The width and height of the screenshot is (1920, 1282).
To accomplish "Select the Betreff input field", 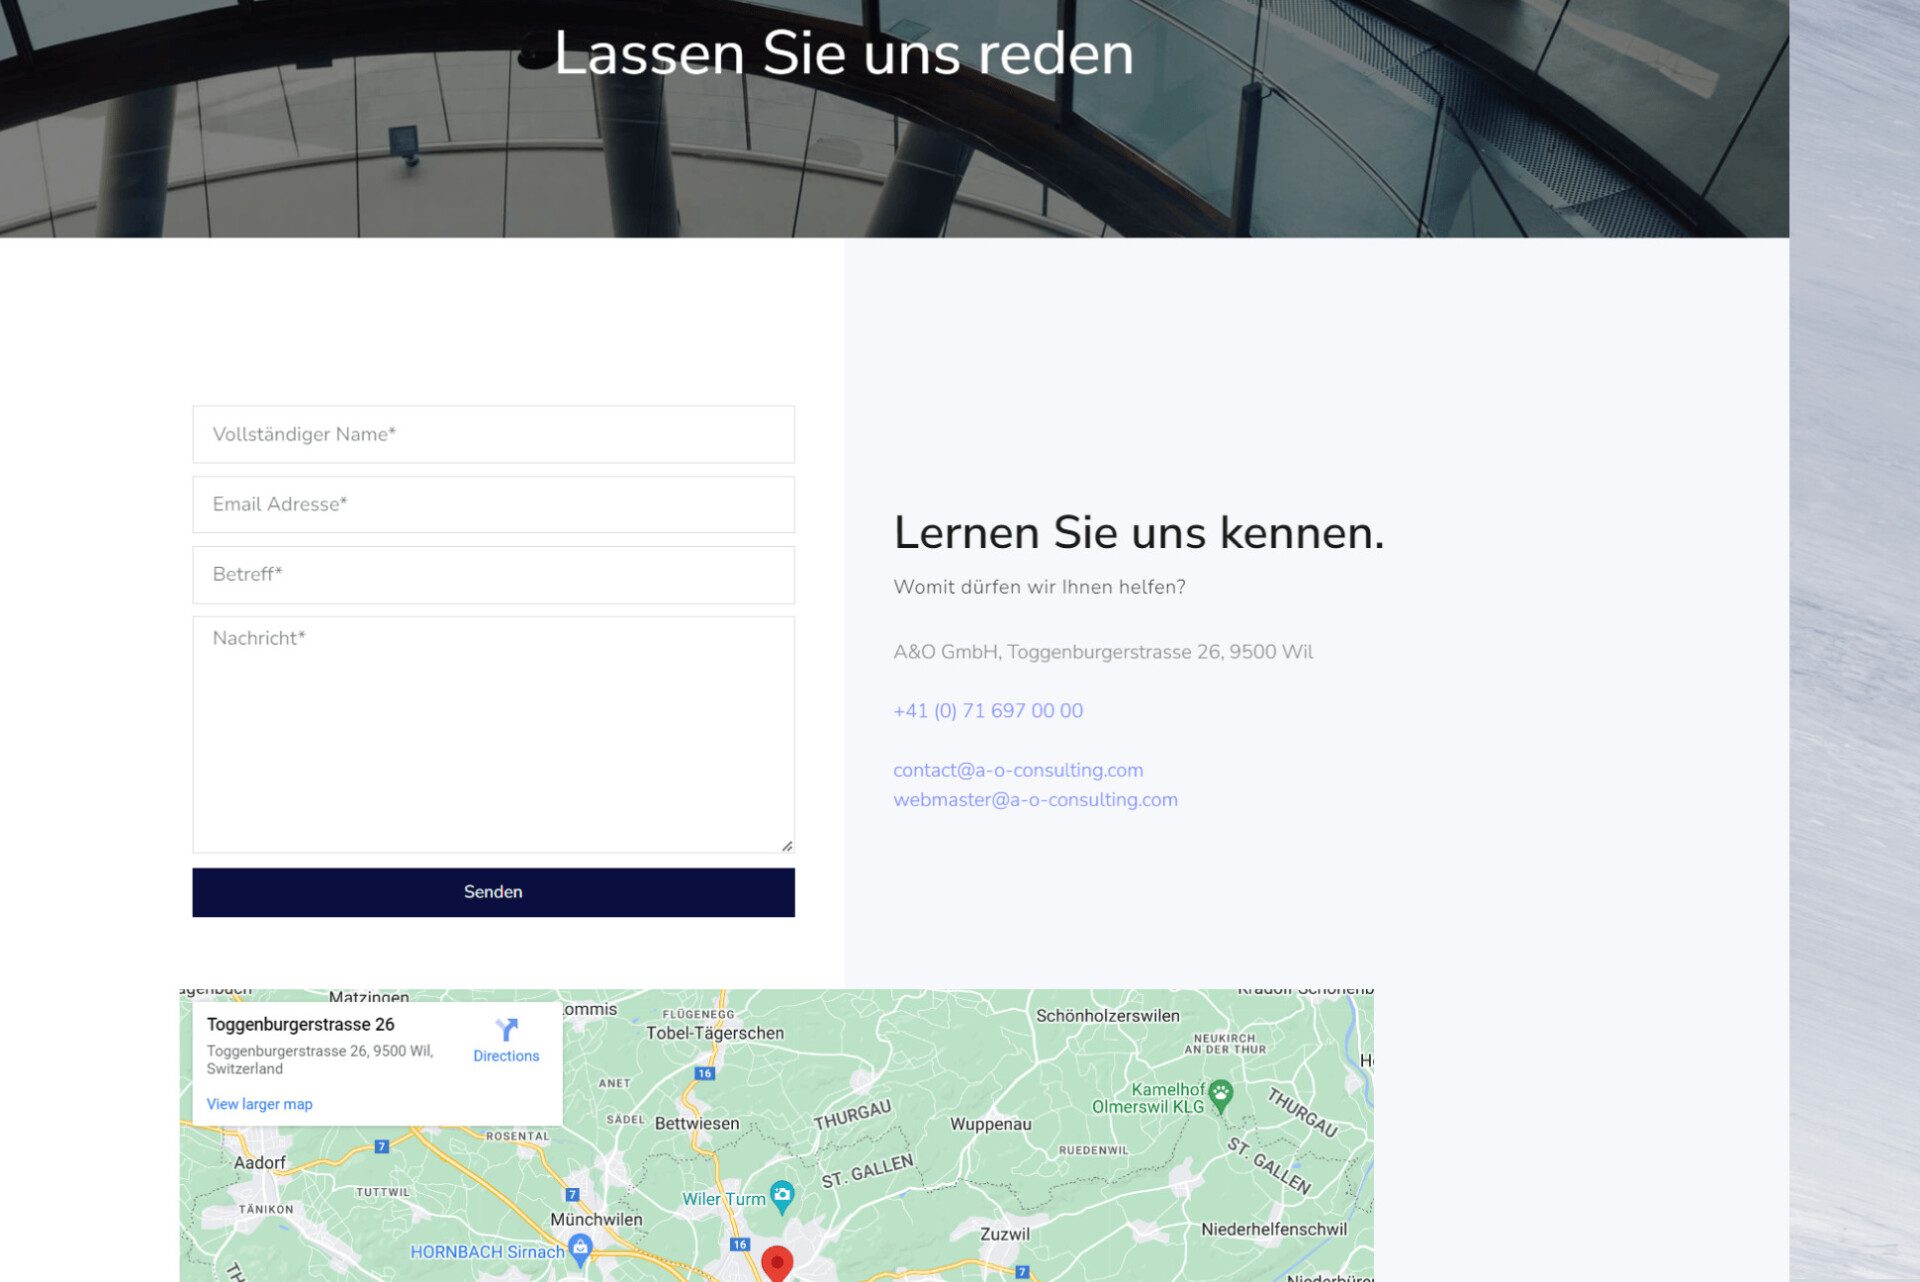I will click(493, 574).
